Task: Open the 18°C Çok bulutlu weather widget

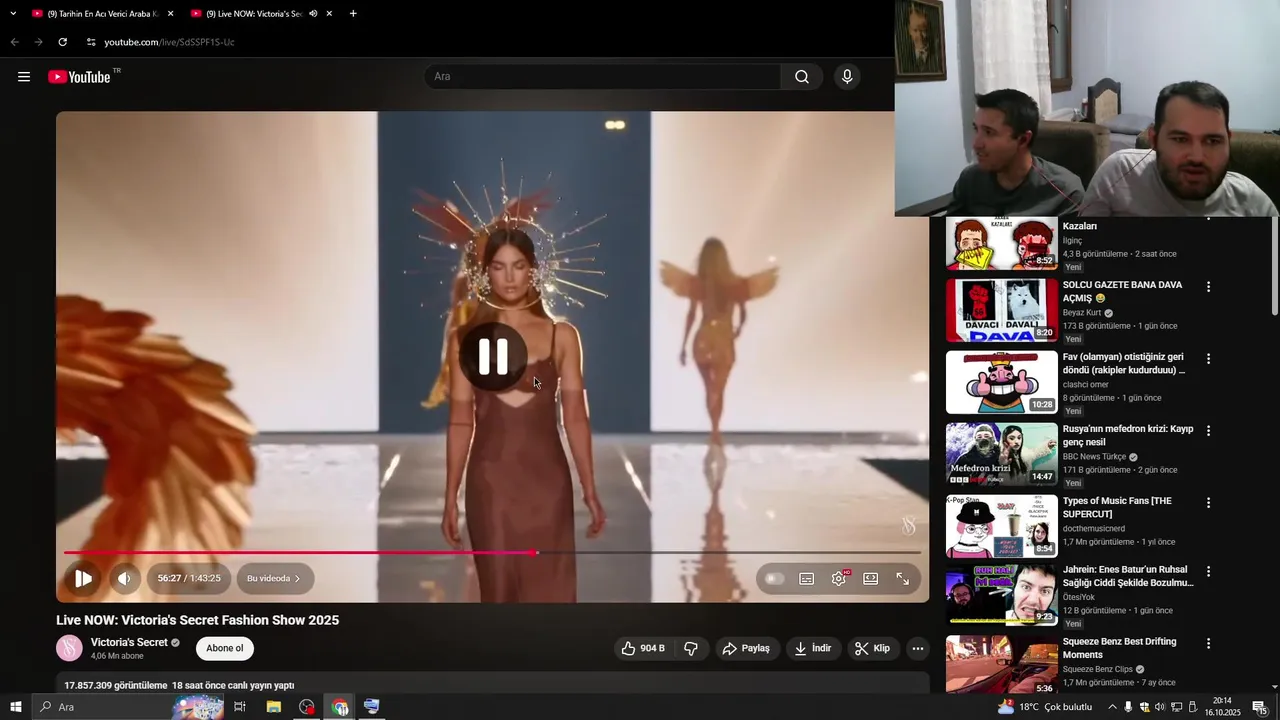Action: (x=1045, y=707)
